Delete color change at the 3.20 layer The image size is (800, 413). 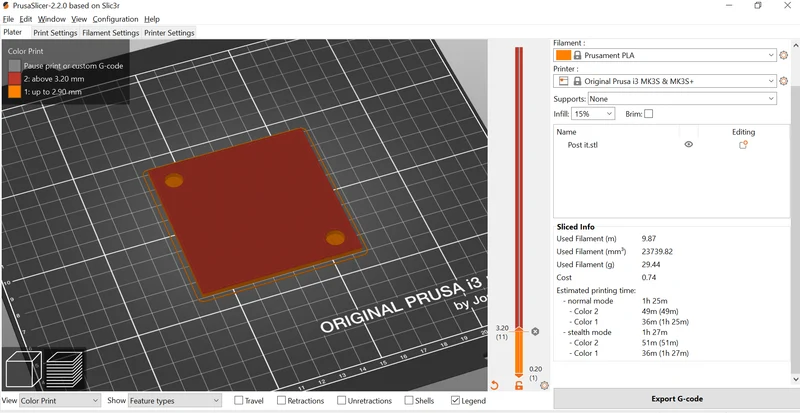(x=535, y=331)
